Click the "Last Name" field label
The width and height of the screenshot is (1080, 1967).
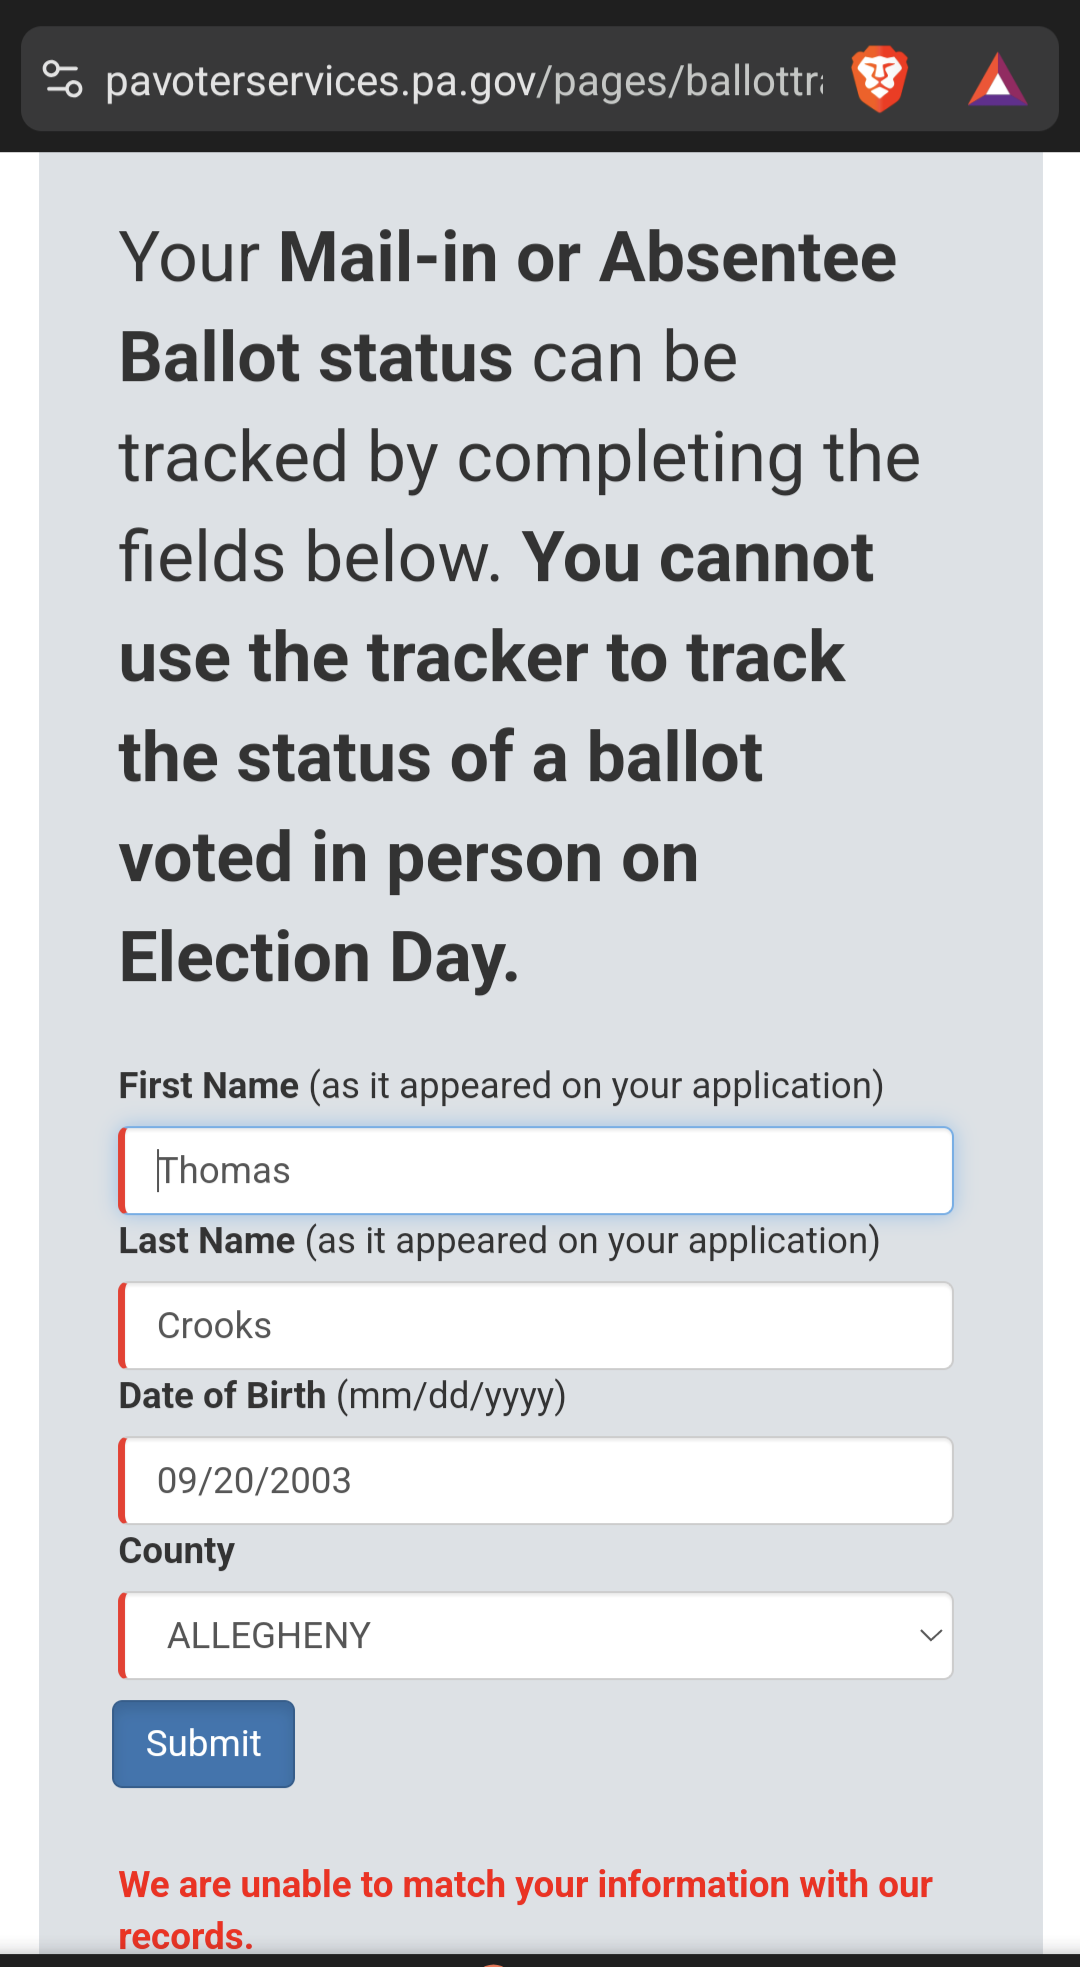(x=207, y=1241)
